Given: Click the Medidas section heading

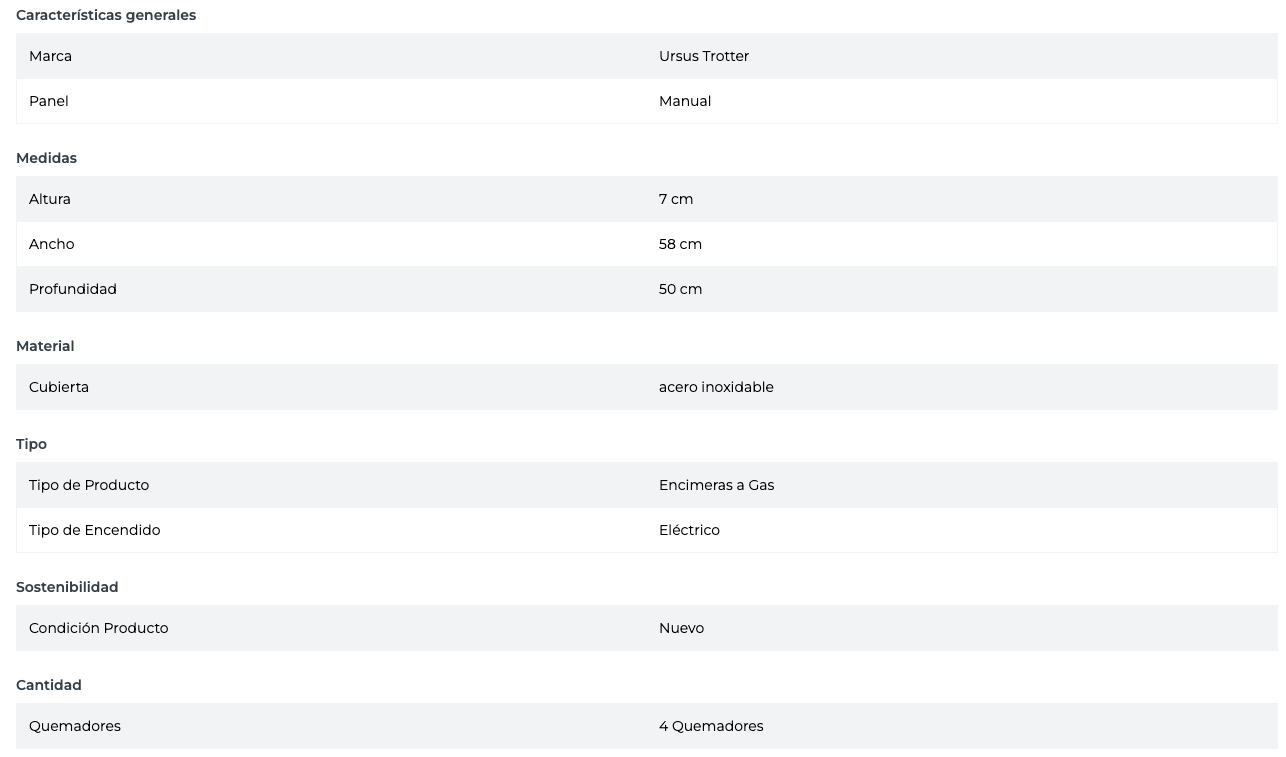Looking at the screenshot, I should [x=46, y=158].
